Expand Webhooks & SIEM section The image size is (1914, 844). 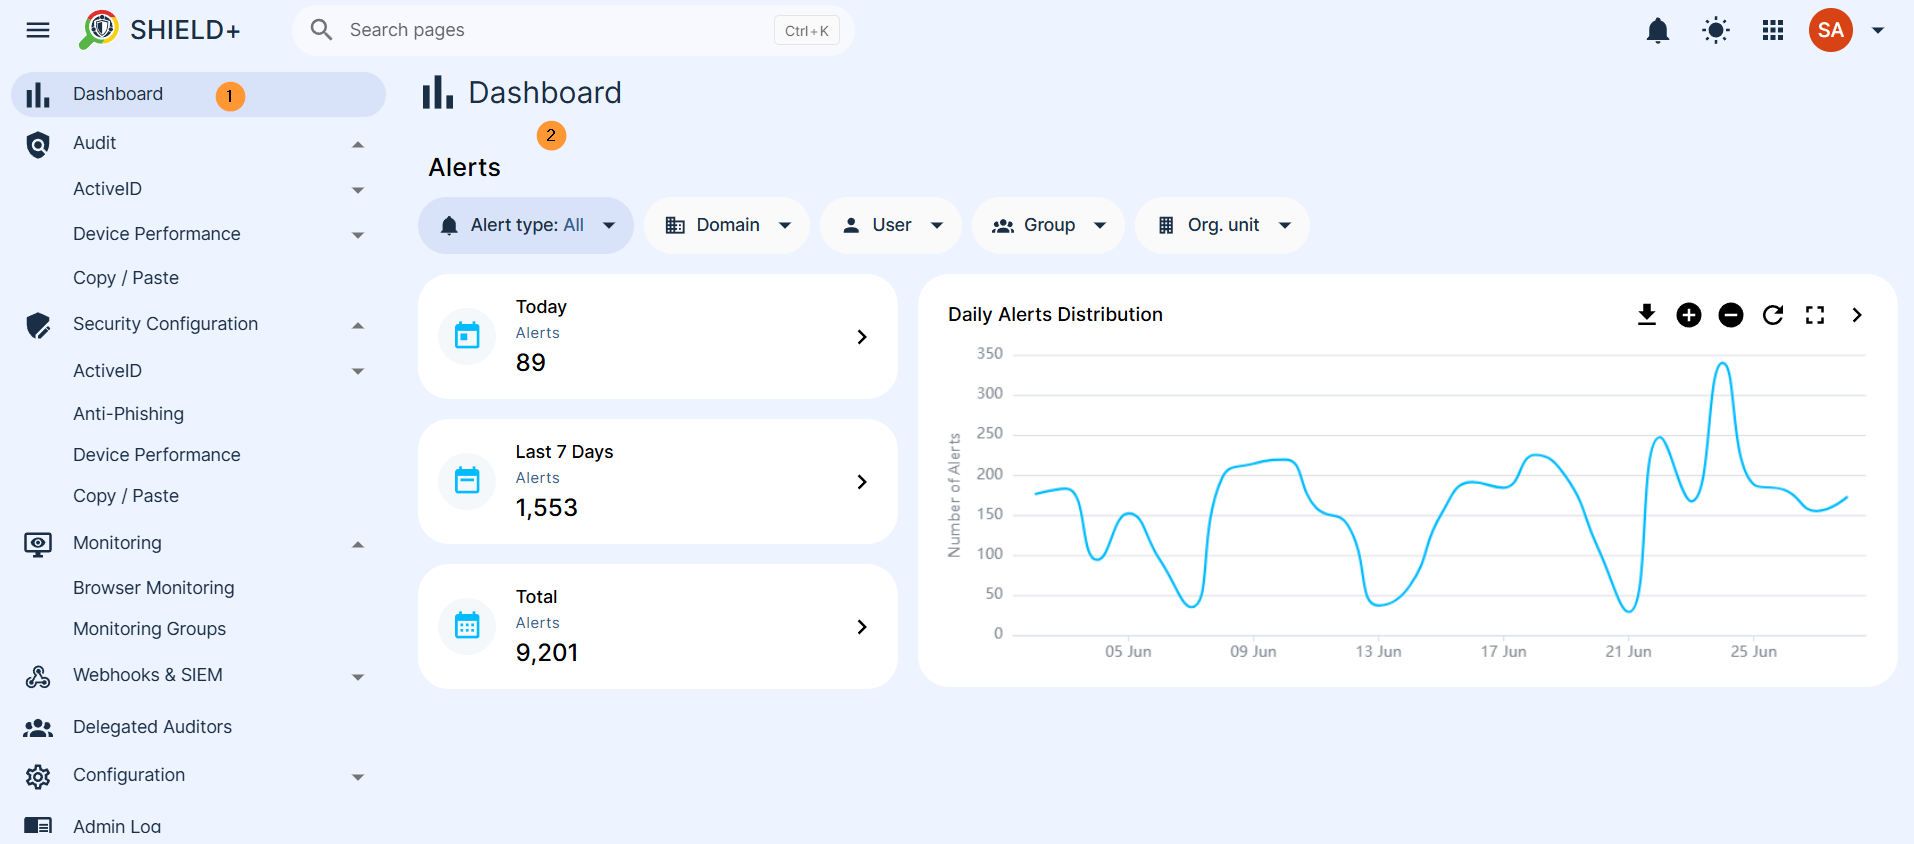358,677
